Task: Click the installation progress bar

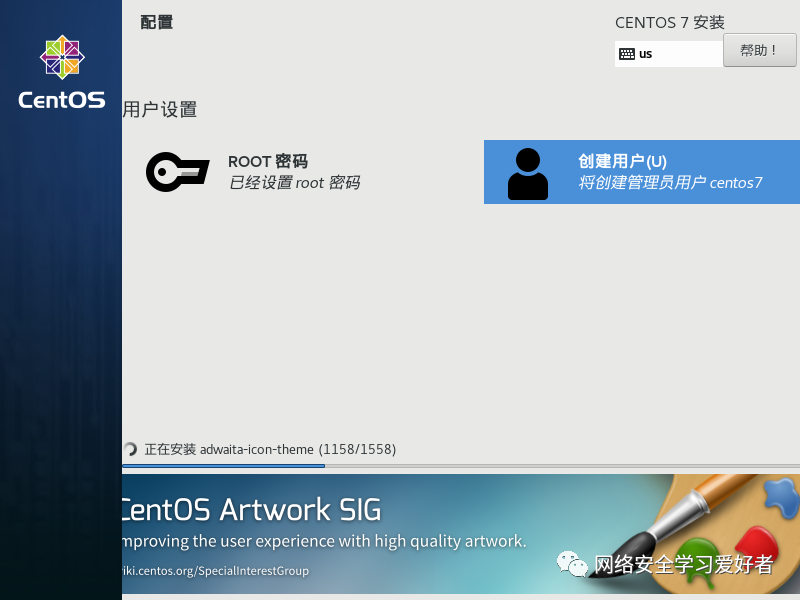Action: [461, 466]
